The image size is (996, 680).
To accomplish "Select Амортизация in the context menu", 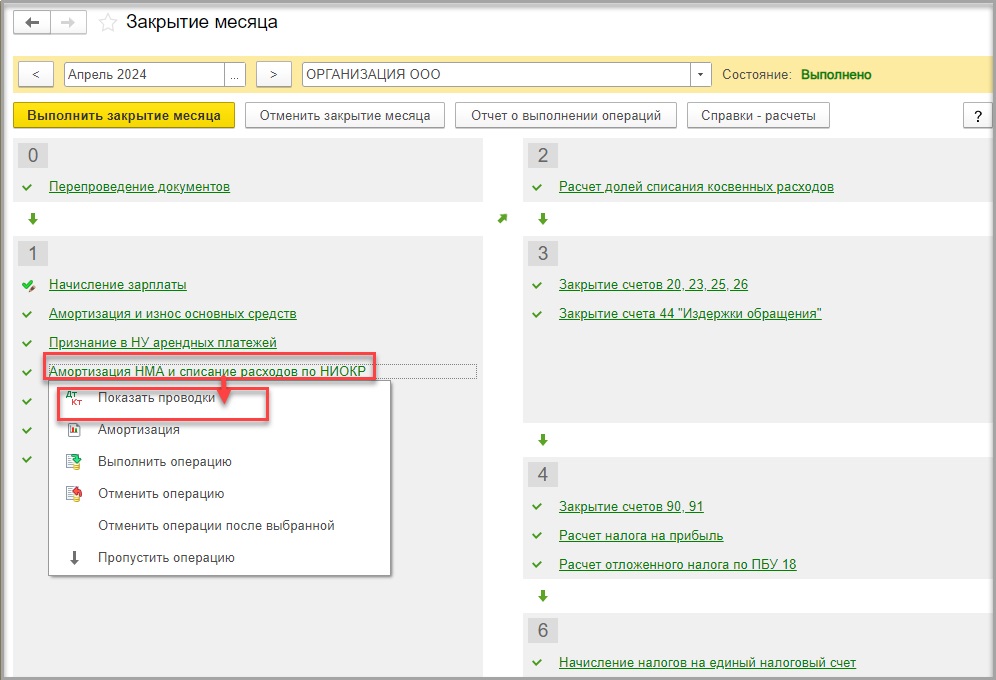I will [138, 430].
